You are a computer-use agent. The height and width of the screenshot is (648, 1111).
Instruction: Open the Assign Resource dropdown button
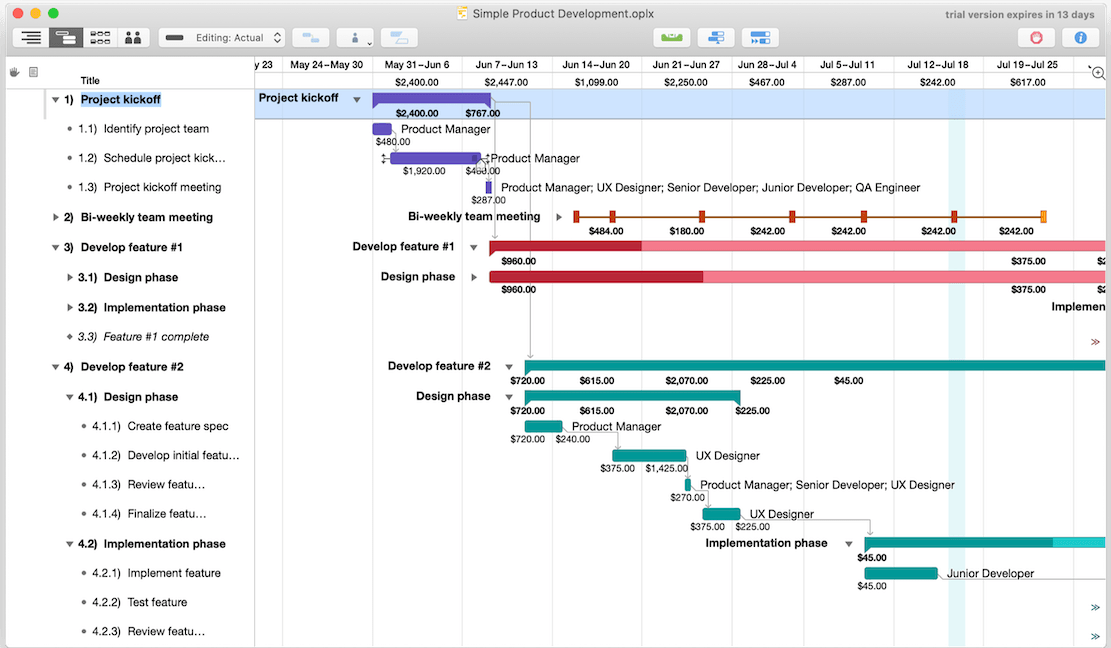click(355, 38)
